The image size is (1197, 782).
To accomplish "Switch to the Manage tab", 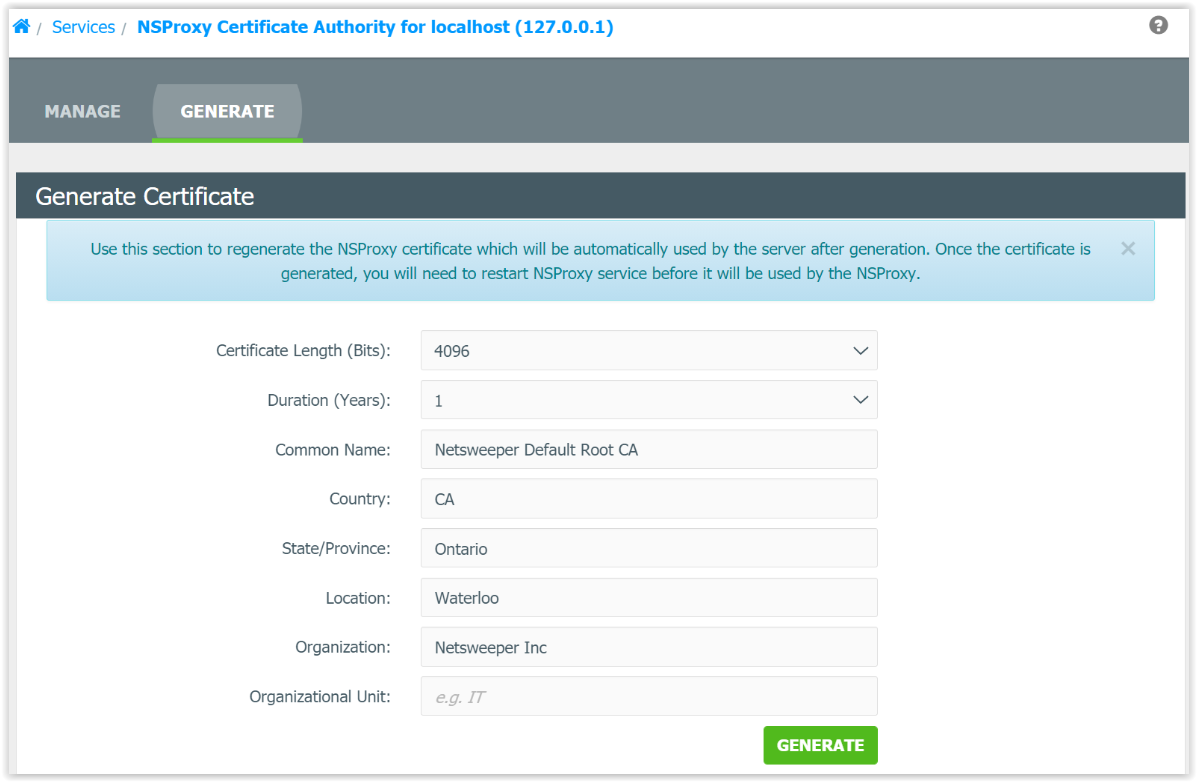I will 82,111.
